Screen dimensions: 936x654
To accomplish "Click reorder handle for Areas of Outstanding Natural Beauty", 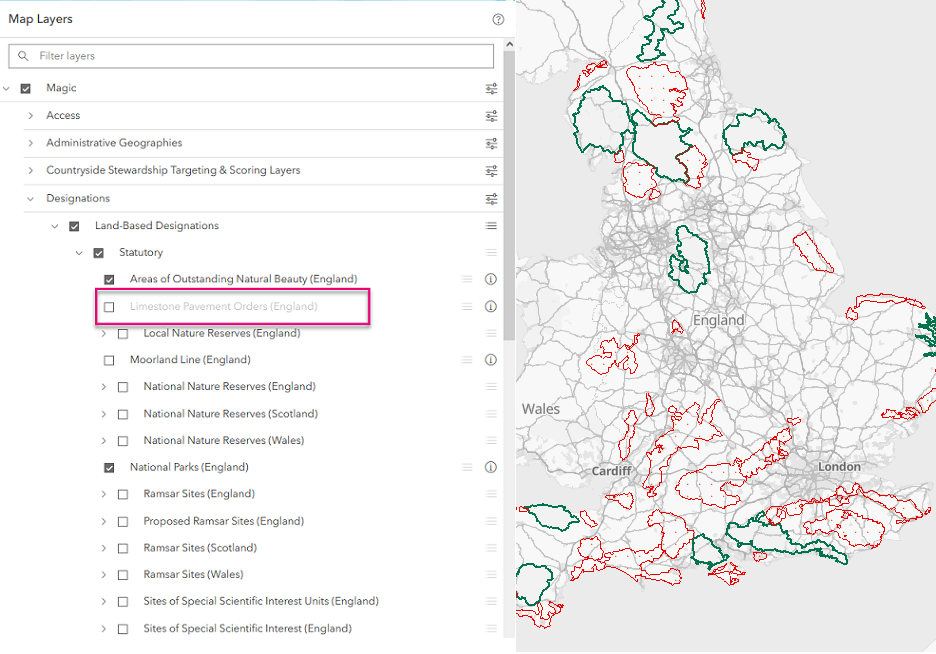I will click(x=467, y=279).
